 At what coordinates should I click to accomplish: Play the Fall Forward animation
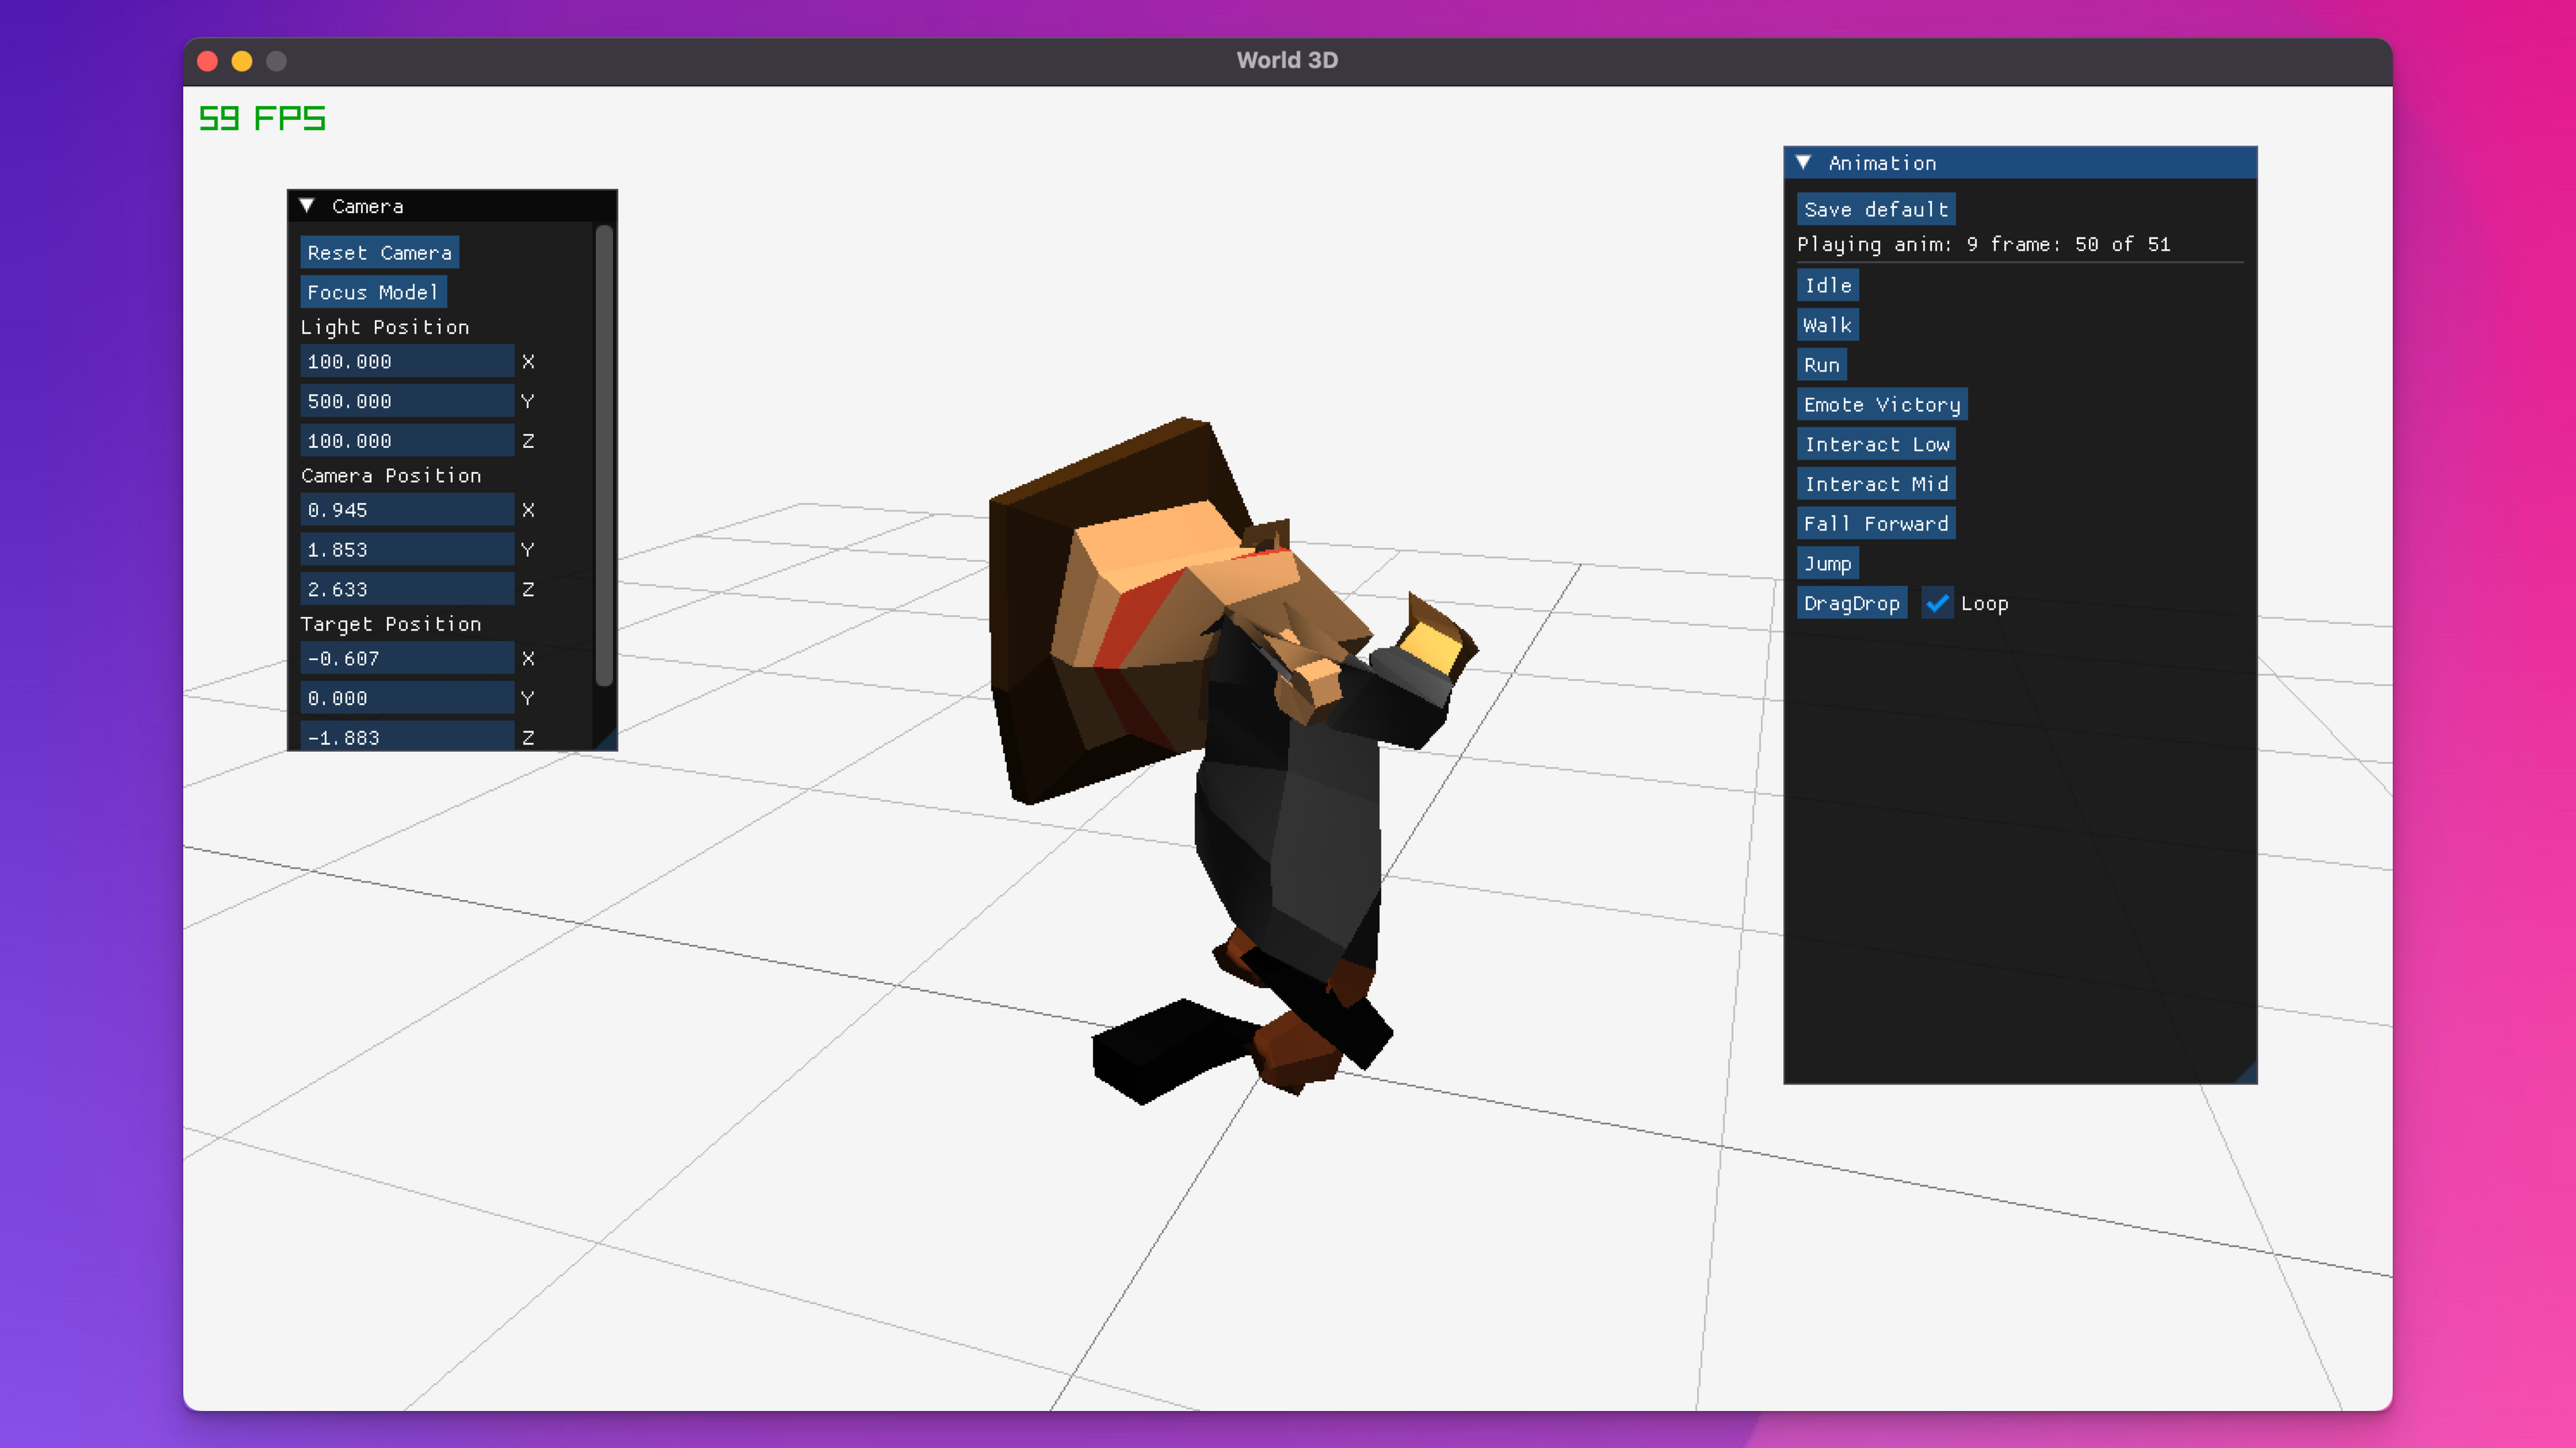click(x=1875, y=523)
